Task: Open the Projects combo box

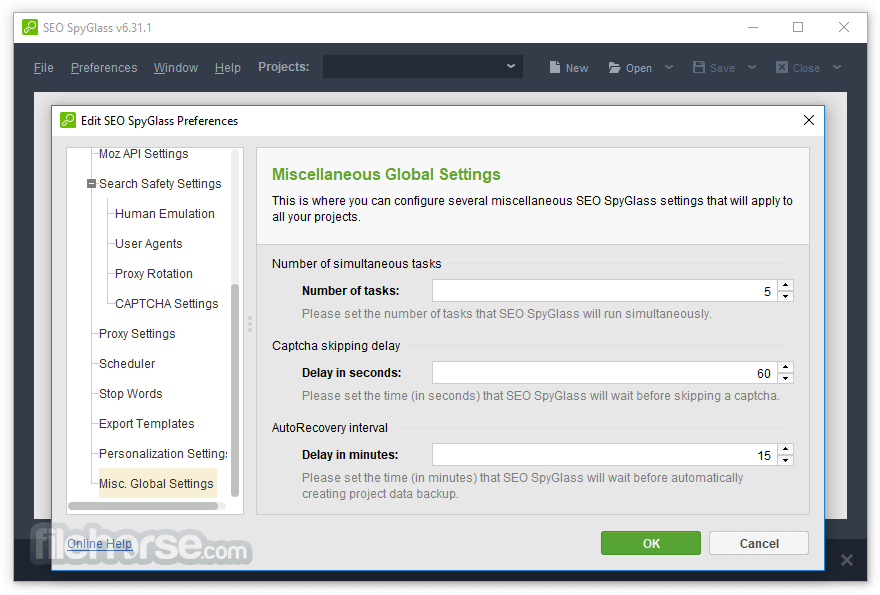Action: [423, 66]
